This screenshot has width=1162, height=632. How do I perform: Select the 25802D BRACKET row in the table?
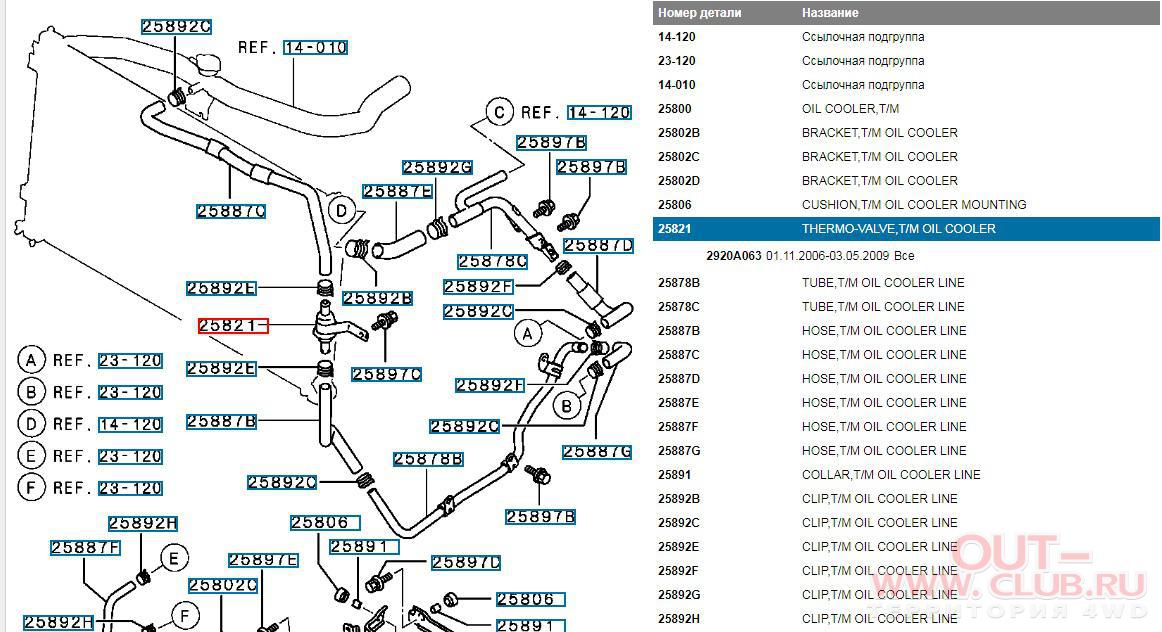(x=906, y=181)
